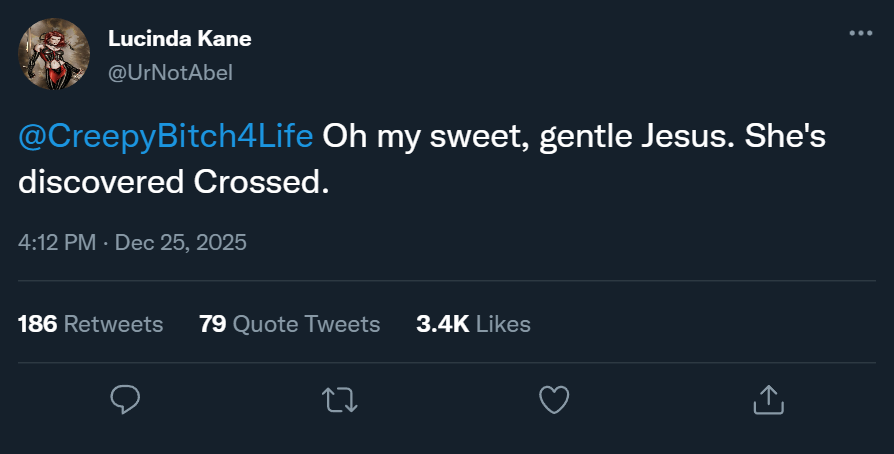Like the tweet with the heart icon
894x454 pixels.
click(x=553, y=400)
